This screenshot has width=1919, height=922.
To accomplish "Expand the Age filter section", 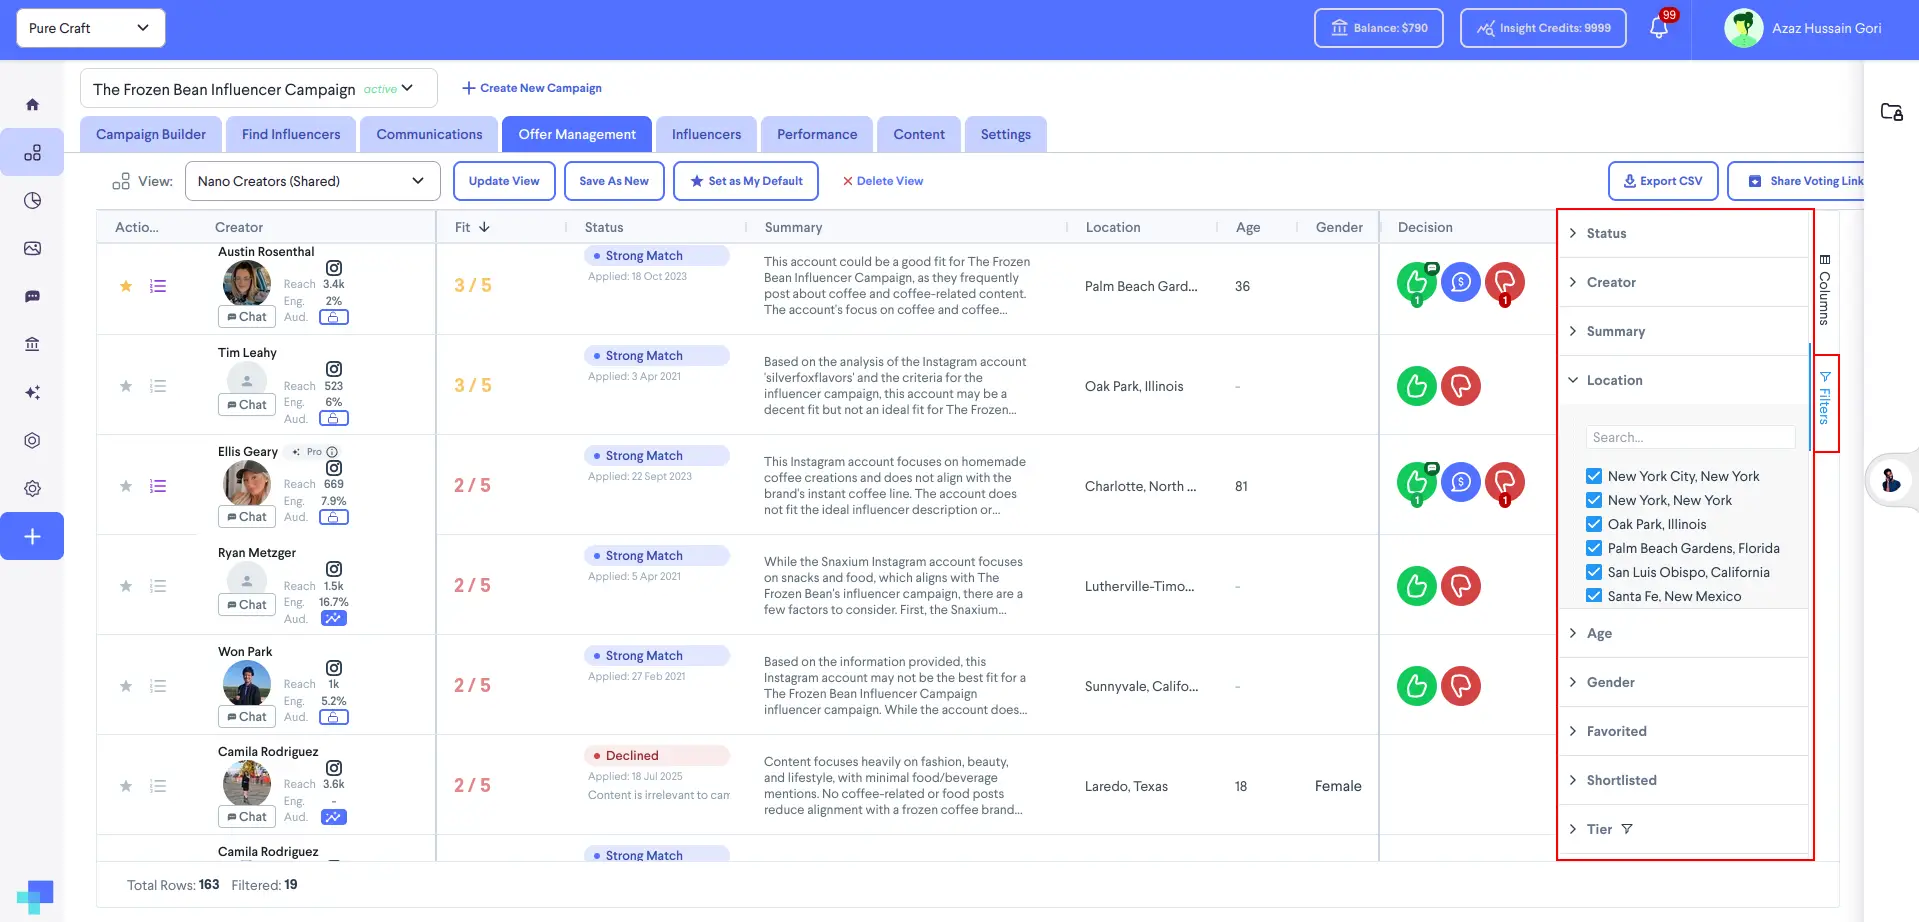I will [x=1685, y=633].
